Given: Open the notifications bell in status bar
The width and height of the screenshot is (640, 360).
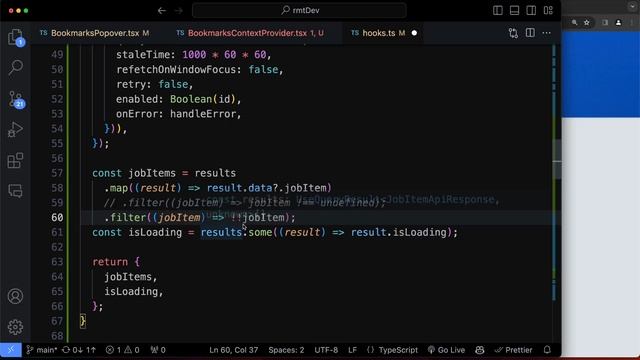Looking at the screenshot, I should (547, 350).
